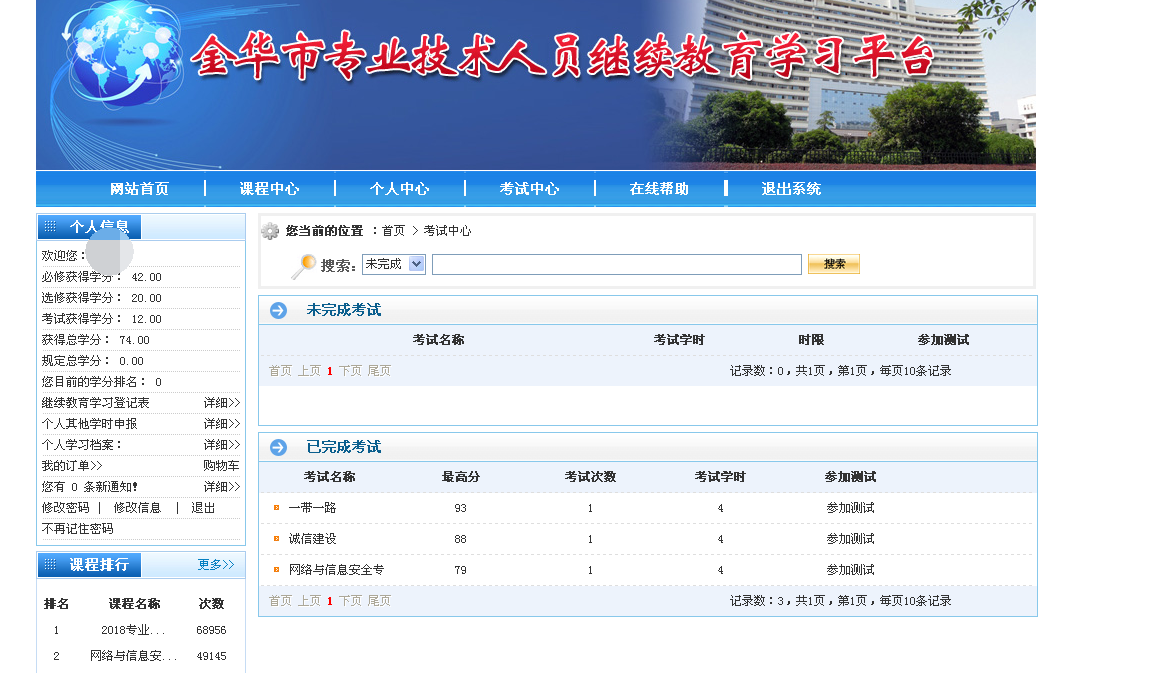Click 更多>> in the 课程排行 panel
Screen dimensions: 1154x673
point(215,565)
